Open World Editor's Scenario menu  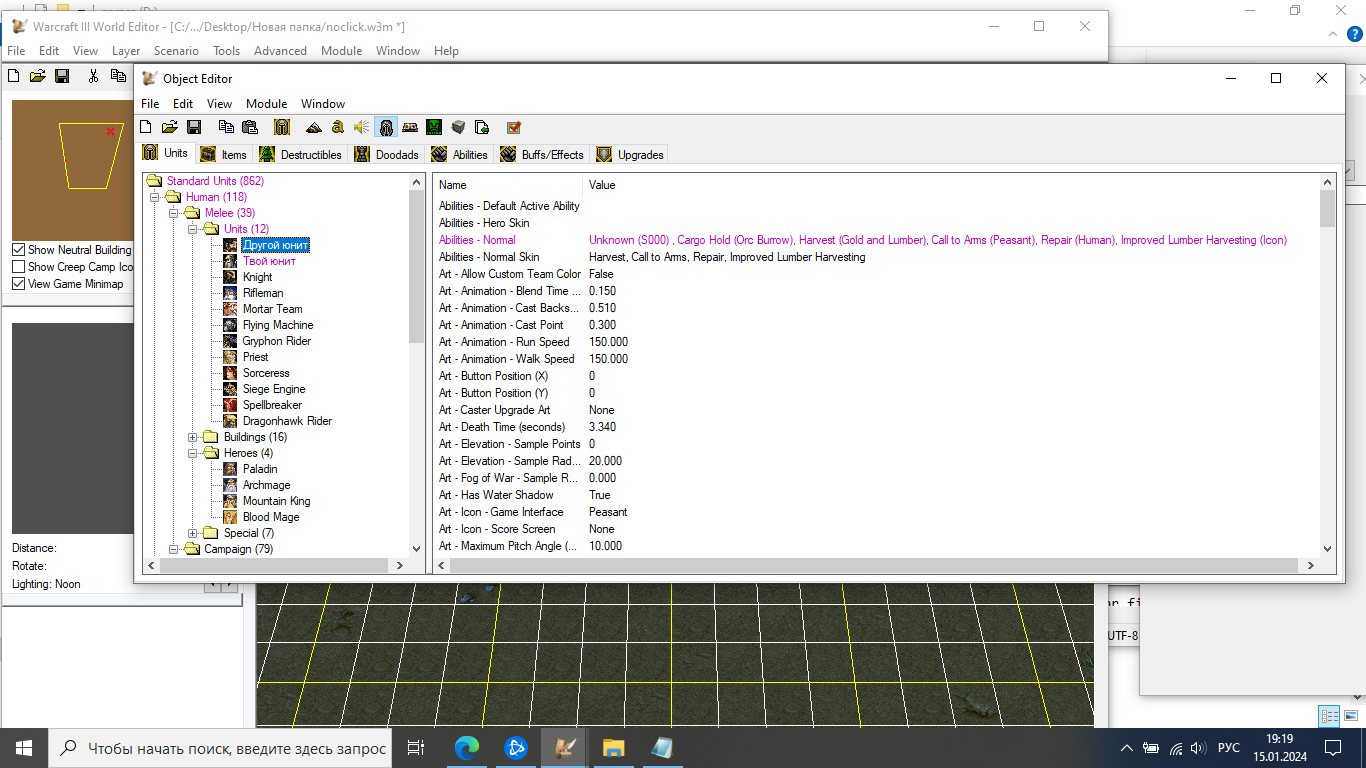176,51
